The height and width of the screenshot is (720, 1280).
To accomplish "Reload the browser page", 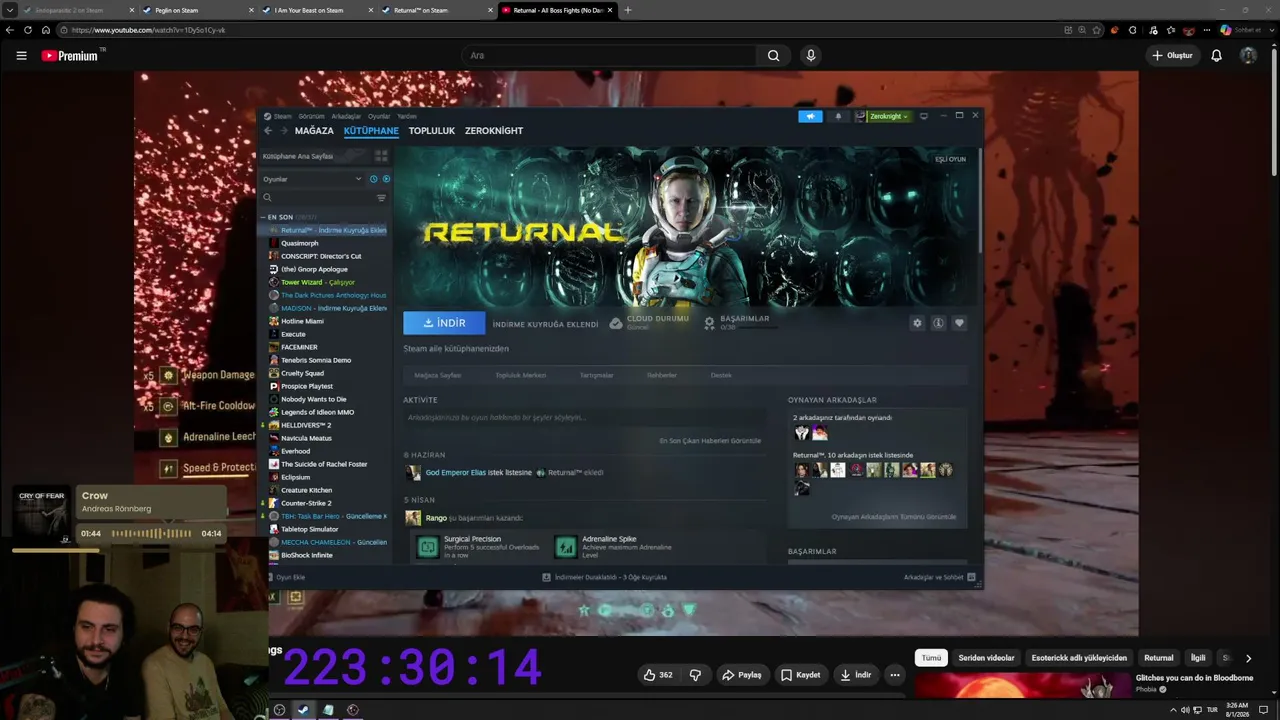I will [x=28, y=30].
